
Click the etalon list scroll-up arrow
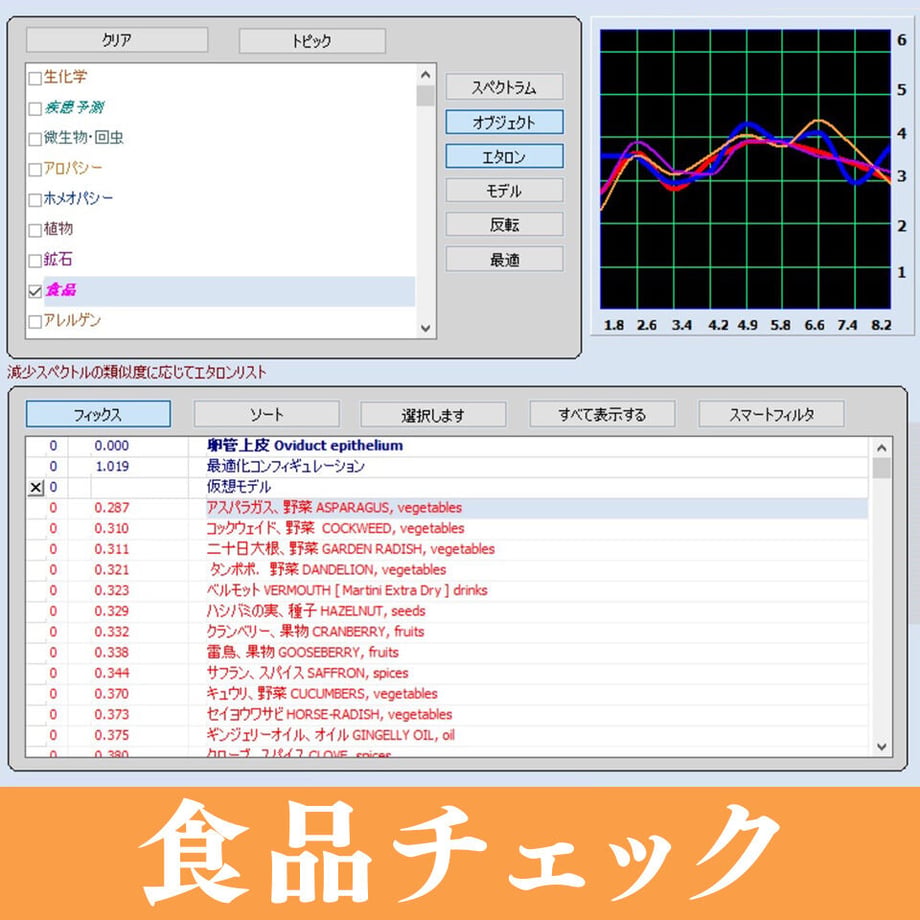(x=881, y=448)
